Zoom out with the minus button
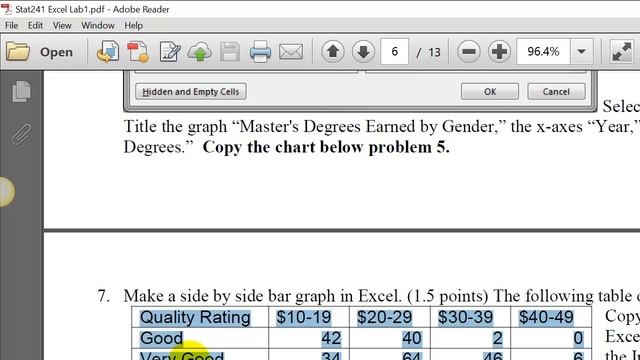640x360 pixels. pos(469,52)
